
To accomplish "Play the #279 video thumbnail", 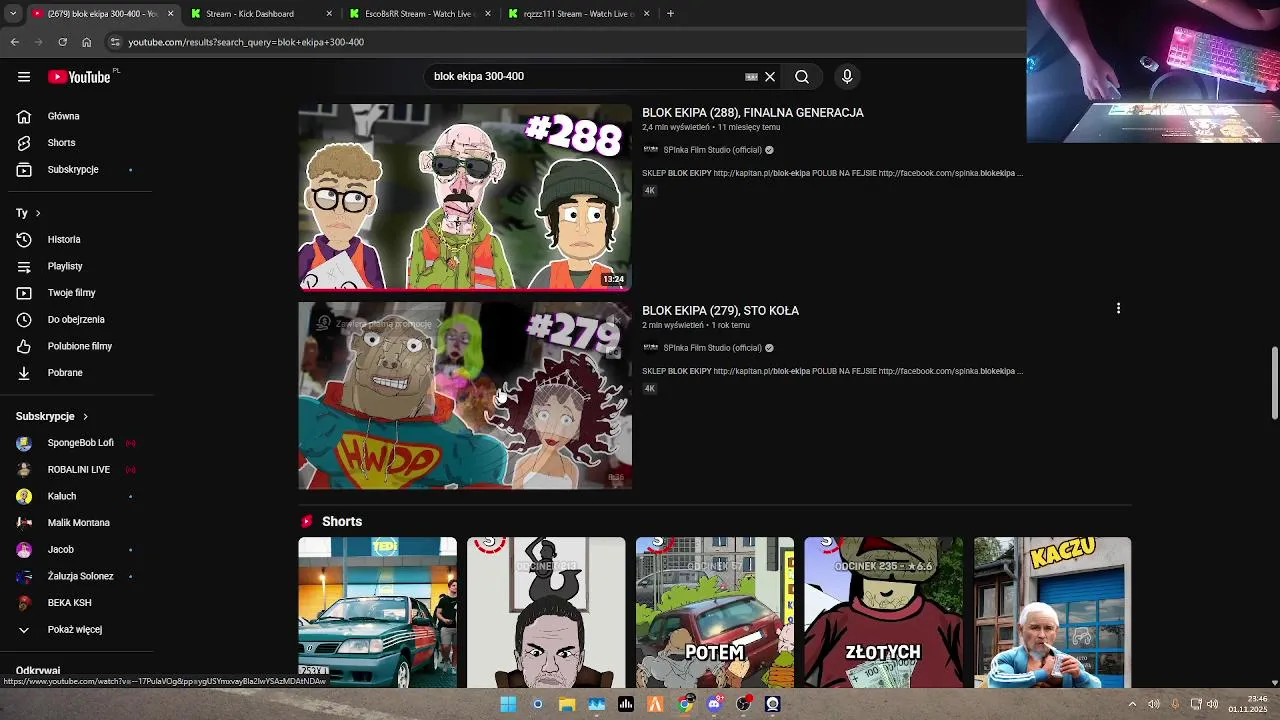I will (465, 396).
